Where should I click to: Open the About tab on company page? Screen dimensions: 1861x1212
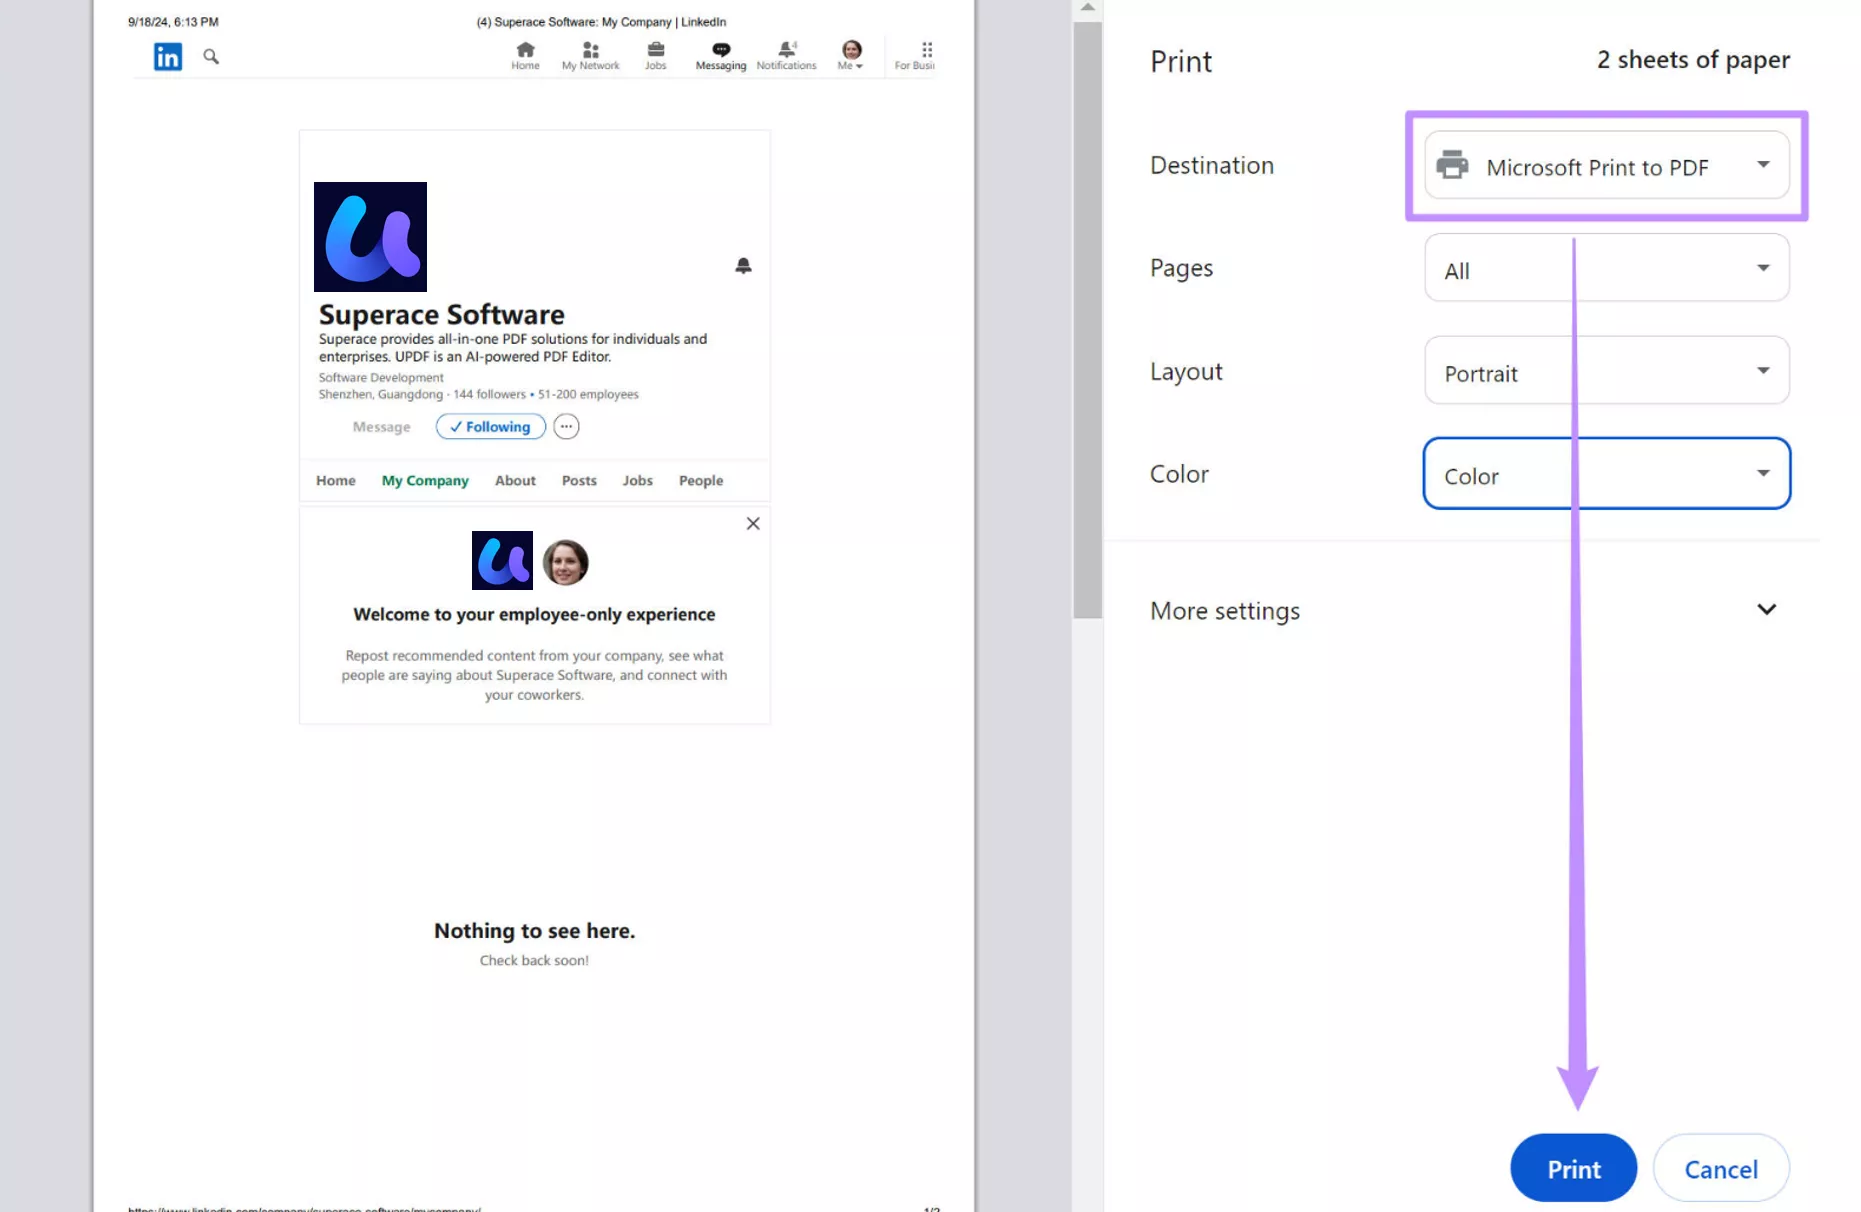515,480
